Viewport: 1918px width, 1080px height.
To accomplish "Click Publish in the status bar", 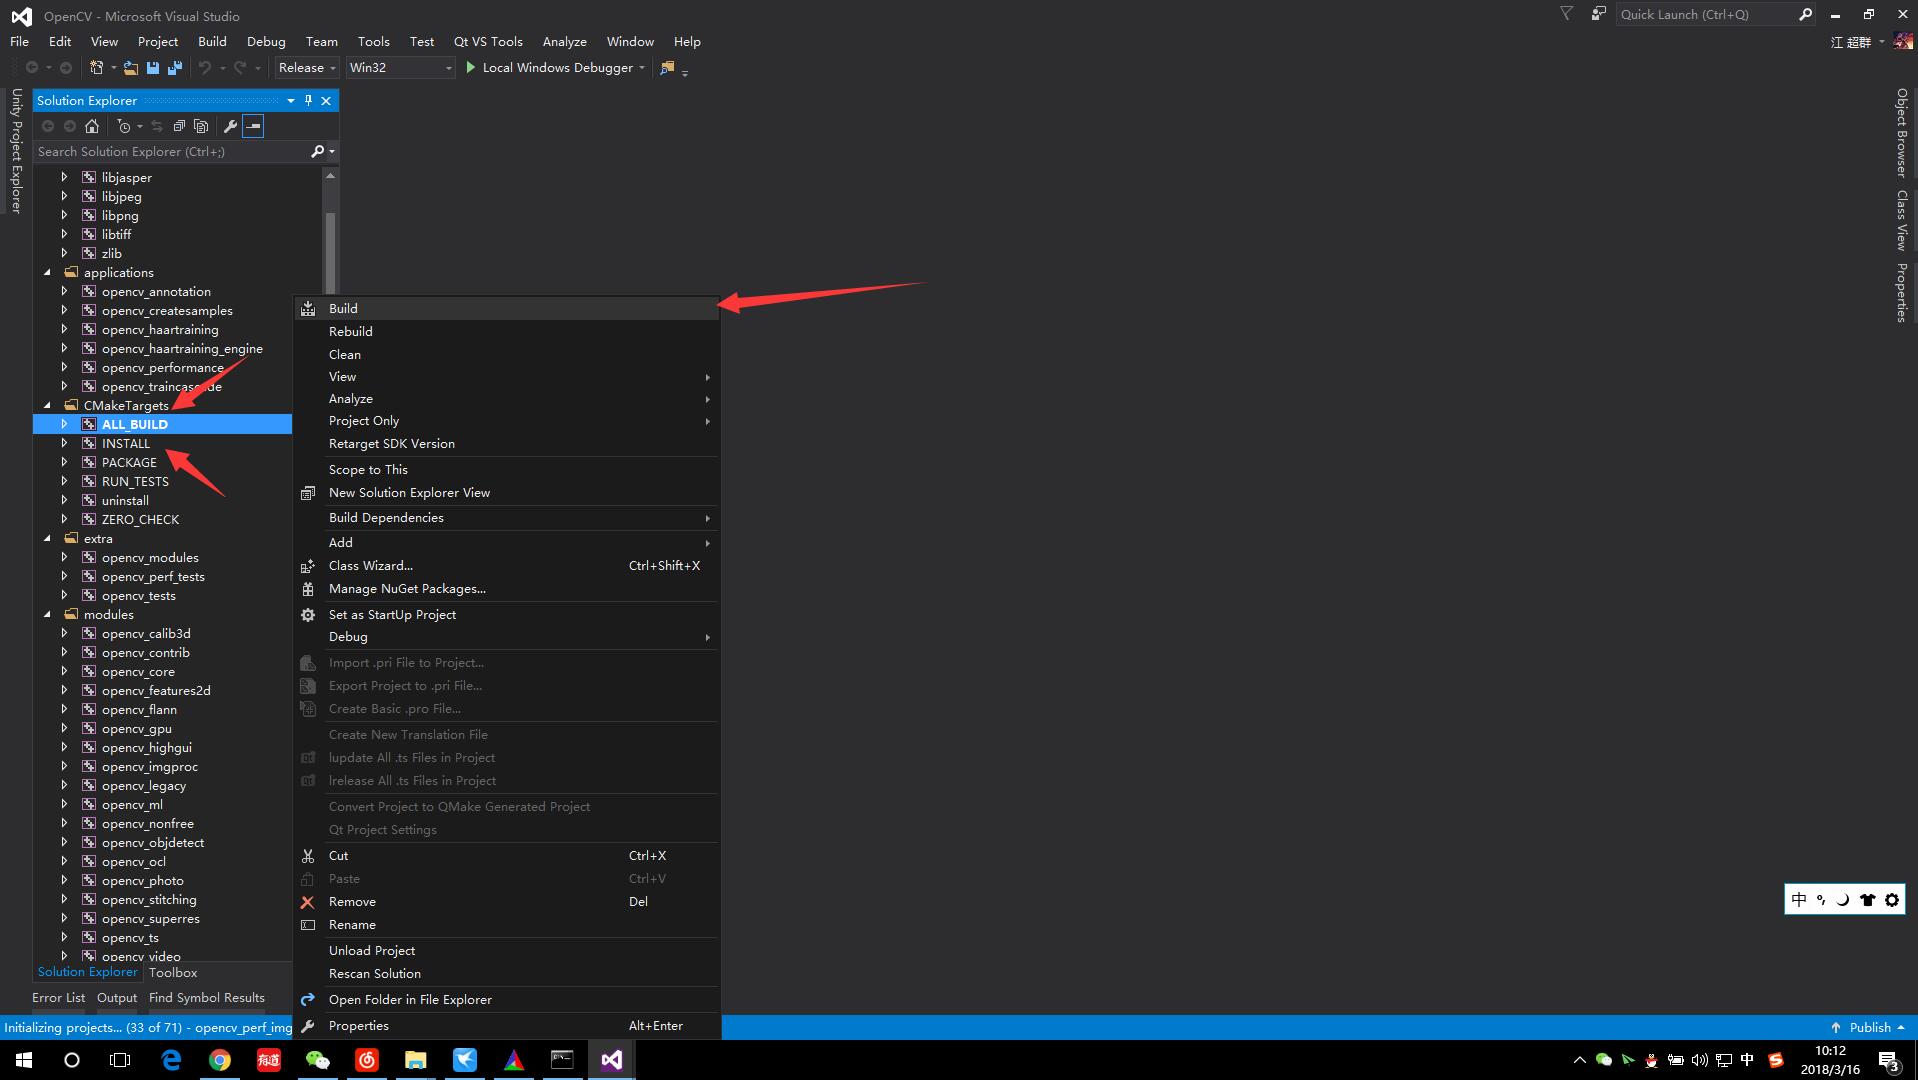I will (x=1867, y=1027).
